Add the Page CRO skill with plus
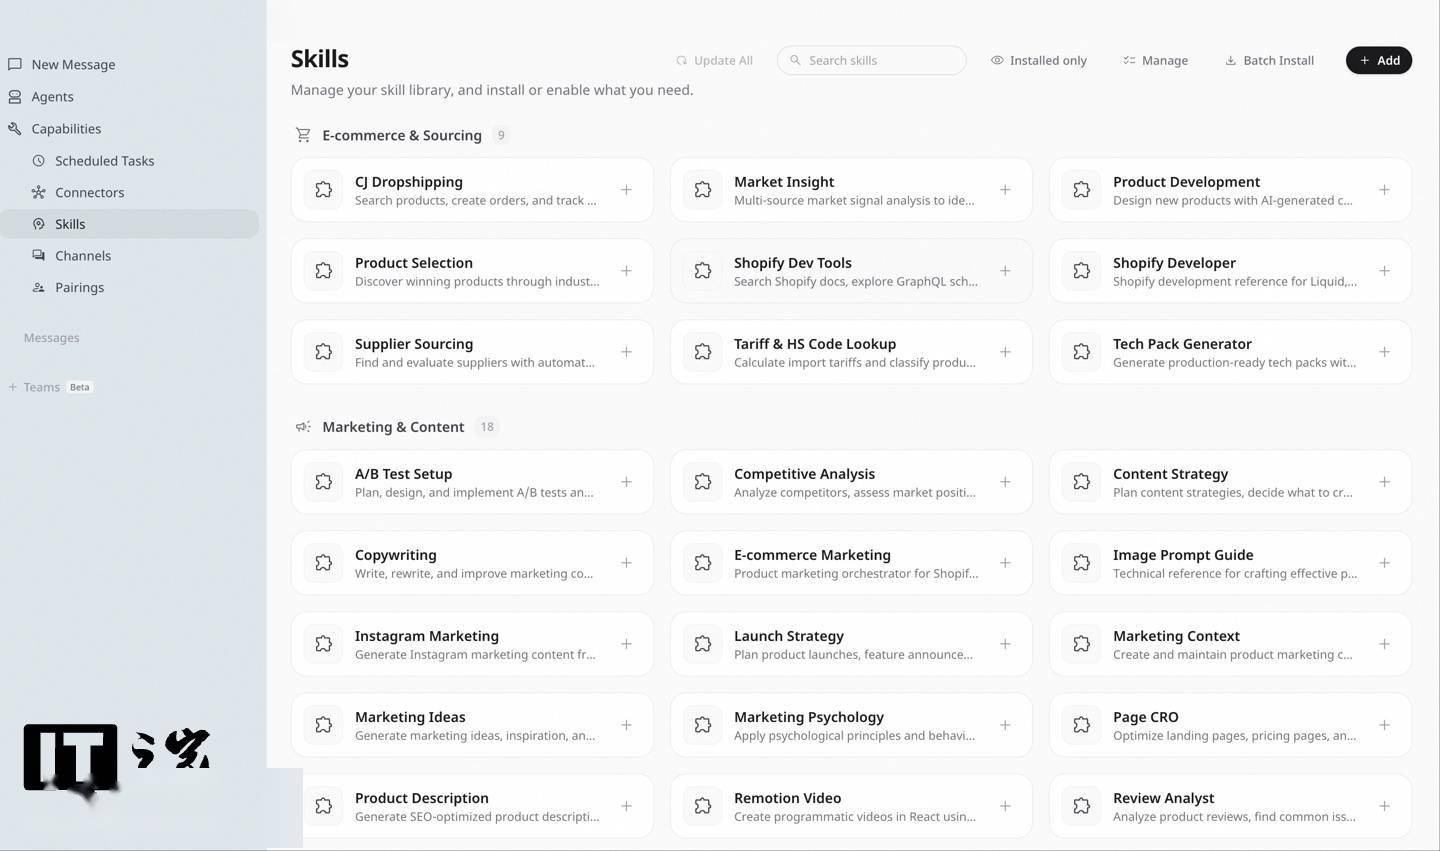Viewport: 1440px width, 851px height. click(1384, 725)
